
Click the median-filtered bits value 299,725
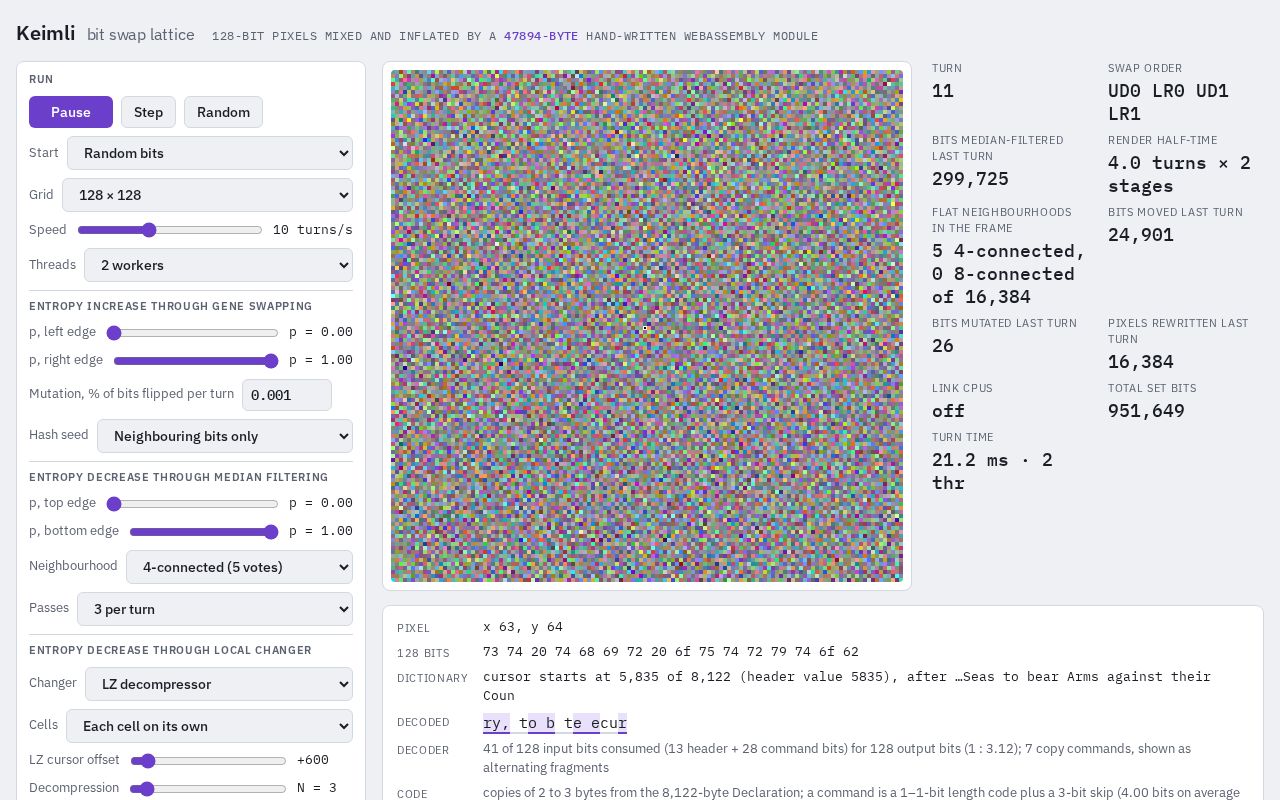pos(970,179)
